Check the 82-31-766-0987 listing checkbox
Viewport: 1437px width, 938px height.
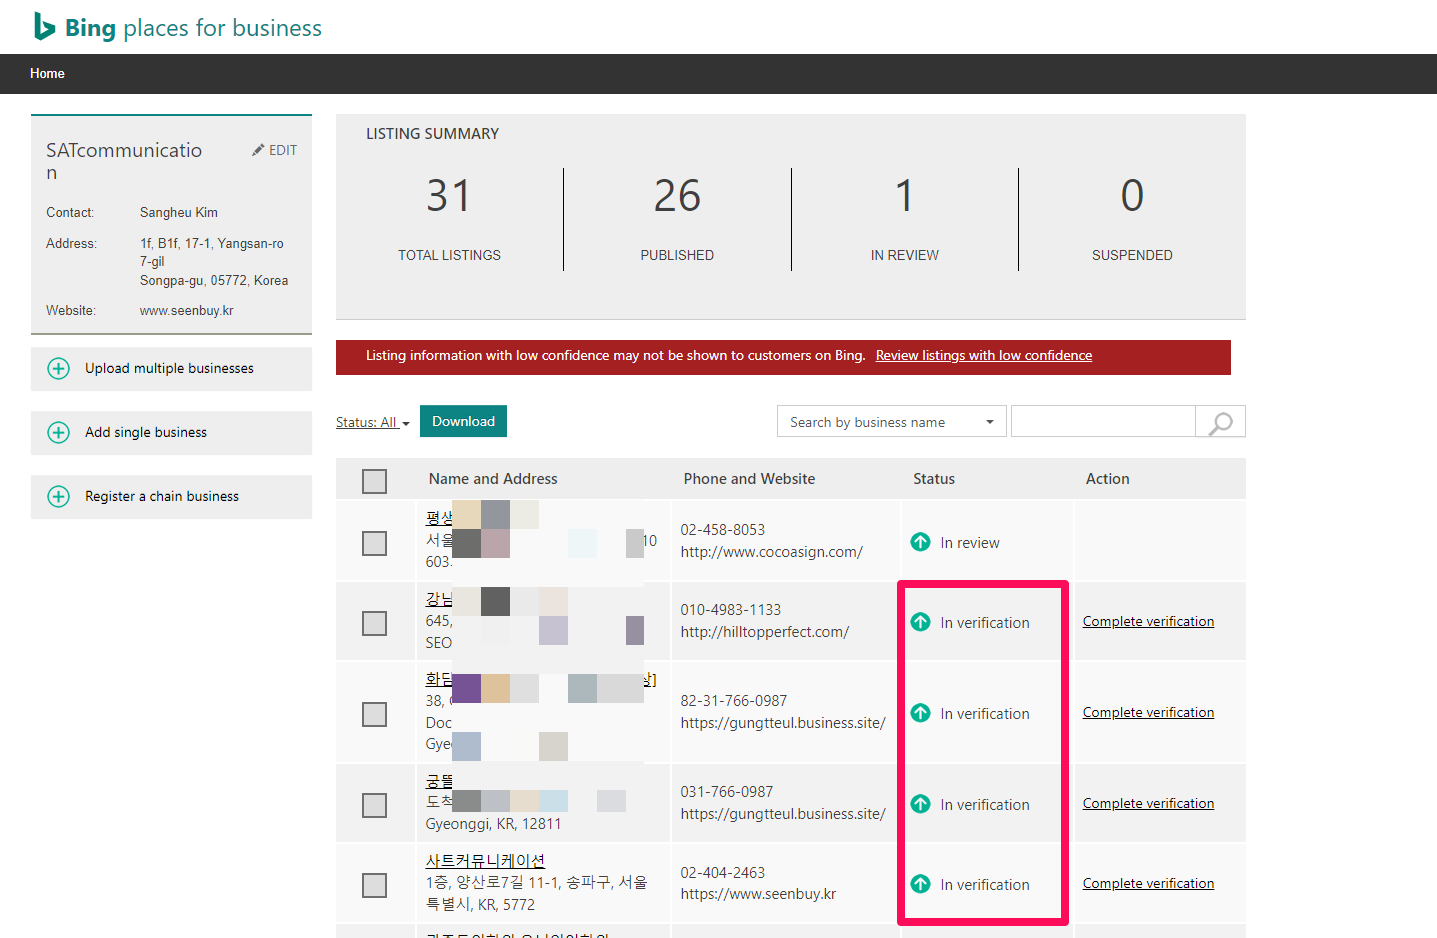pyautogui.click(x=374, y=714)
